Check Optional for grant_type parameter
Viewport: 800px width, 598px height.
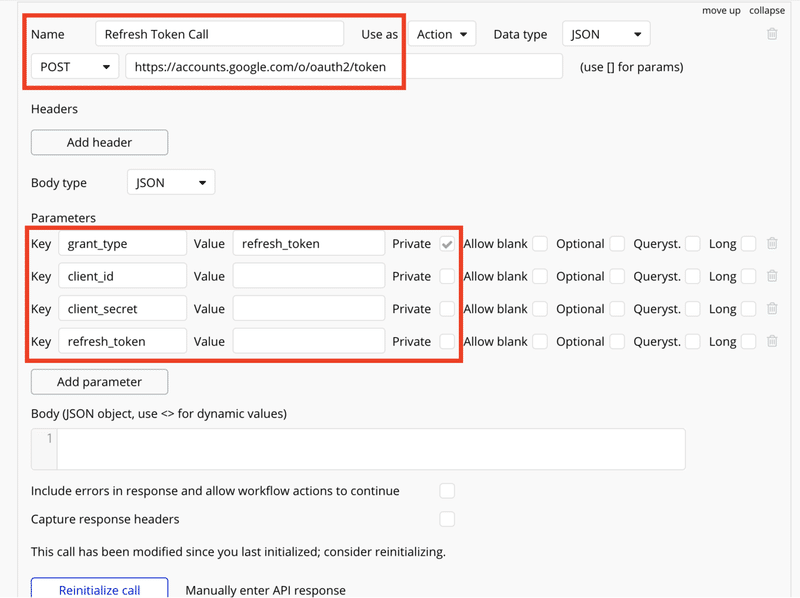coord(617,244)
